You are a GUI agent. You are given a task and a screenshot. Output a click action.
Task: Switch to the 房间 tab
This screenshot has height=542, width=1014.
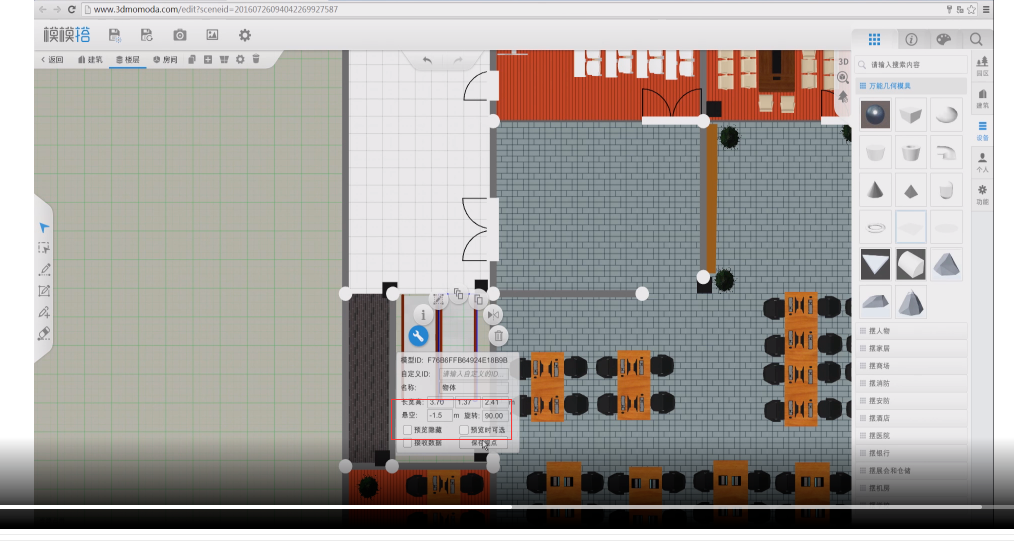click(x=165, y=60)
